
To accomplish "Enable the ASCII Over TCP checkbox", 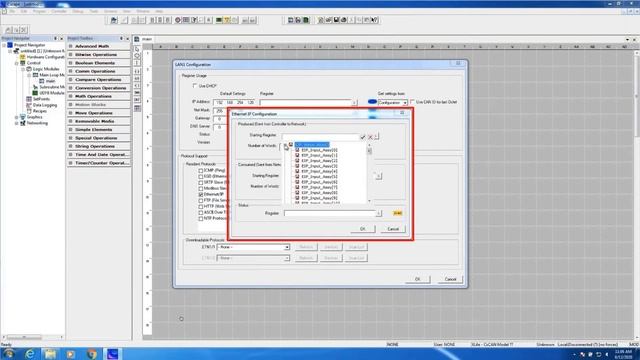I will [x=201, y=213].
